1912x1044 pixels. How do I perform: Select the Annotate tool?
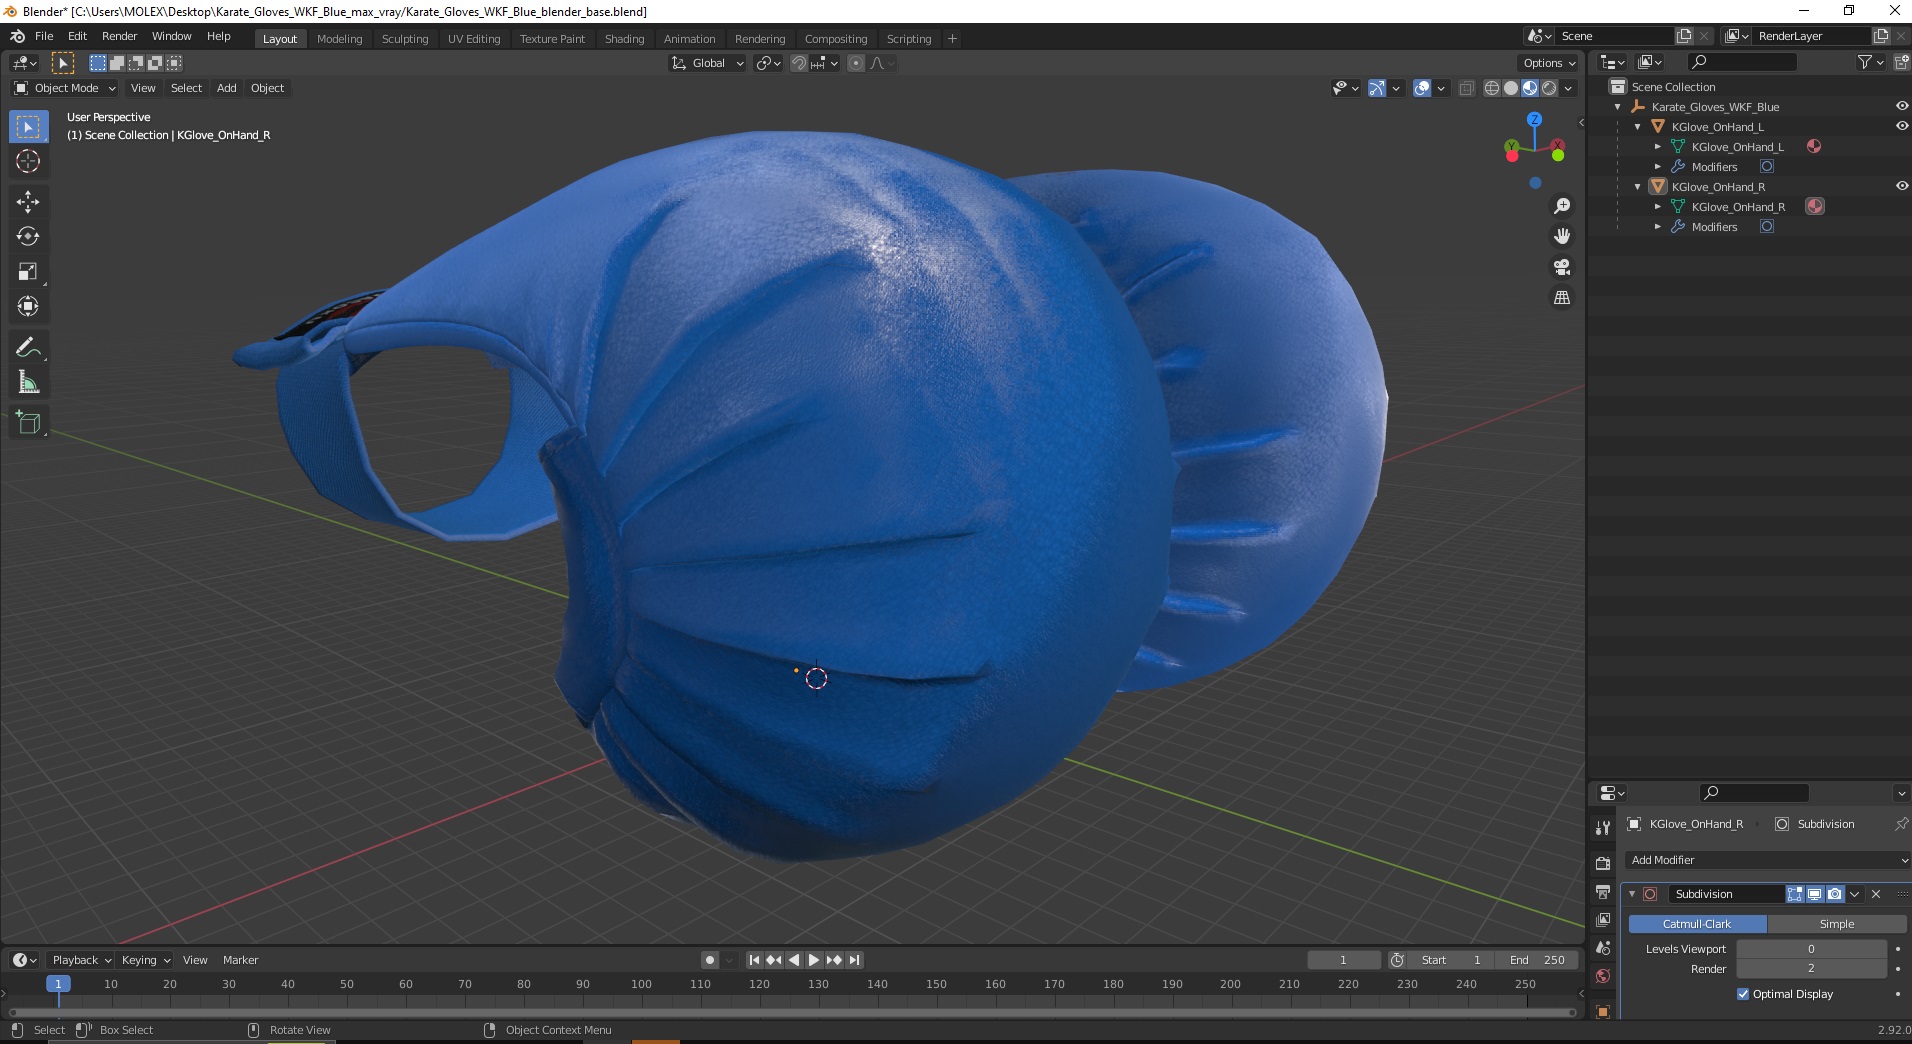tap(28, 348)
